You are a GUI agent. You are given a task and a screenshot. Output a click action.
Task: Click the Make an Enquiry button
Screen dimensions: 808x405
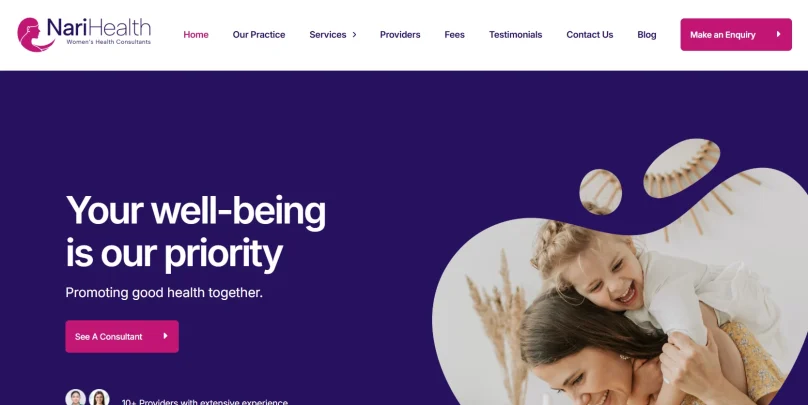[x=736, y=35]
